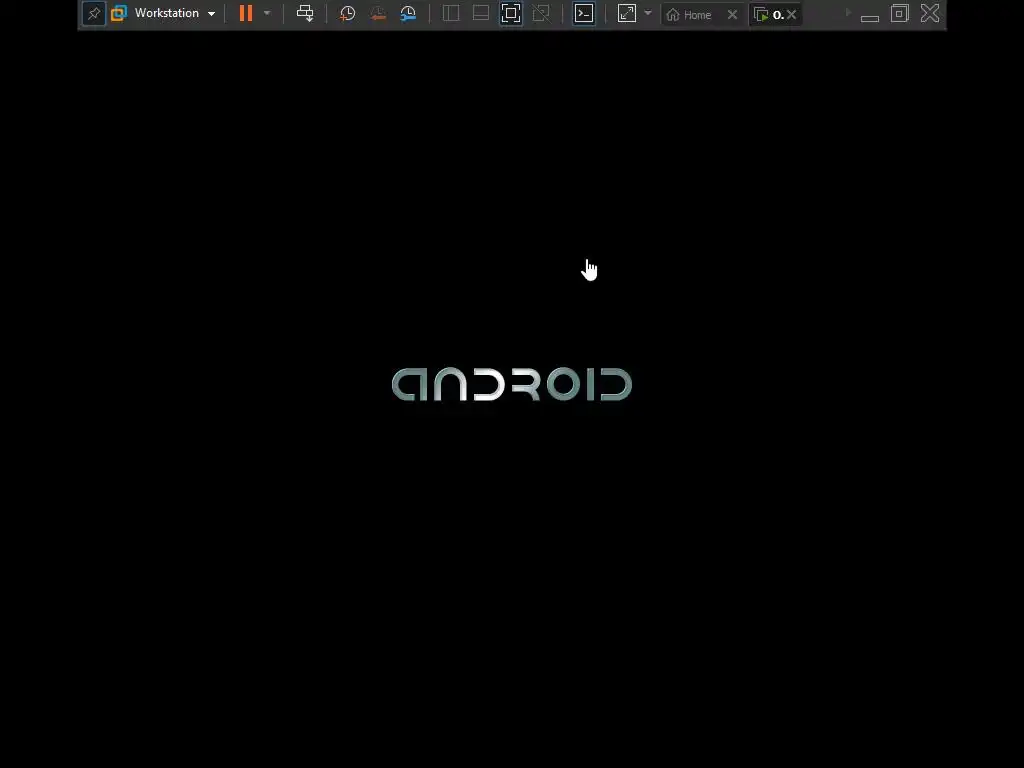Suspend the virtual machine with pause button

[x=246, y=13]
